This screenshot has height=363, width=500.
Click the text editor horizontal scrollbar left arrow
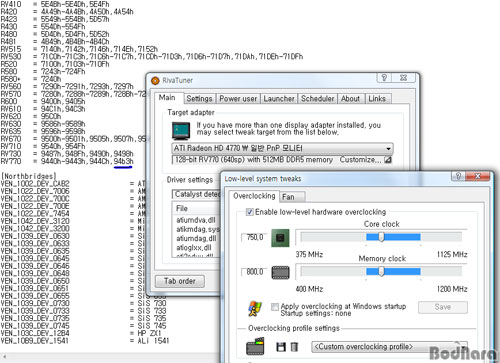coord(4,358)
